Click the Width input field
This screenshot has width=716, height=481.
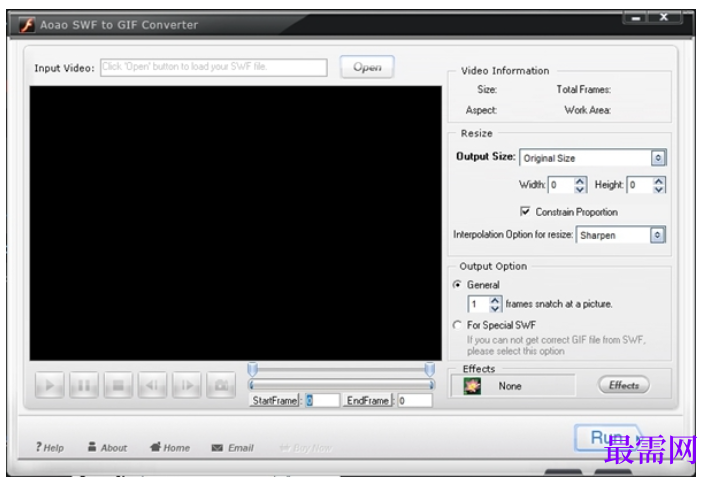coord(561,185)
